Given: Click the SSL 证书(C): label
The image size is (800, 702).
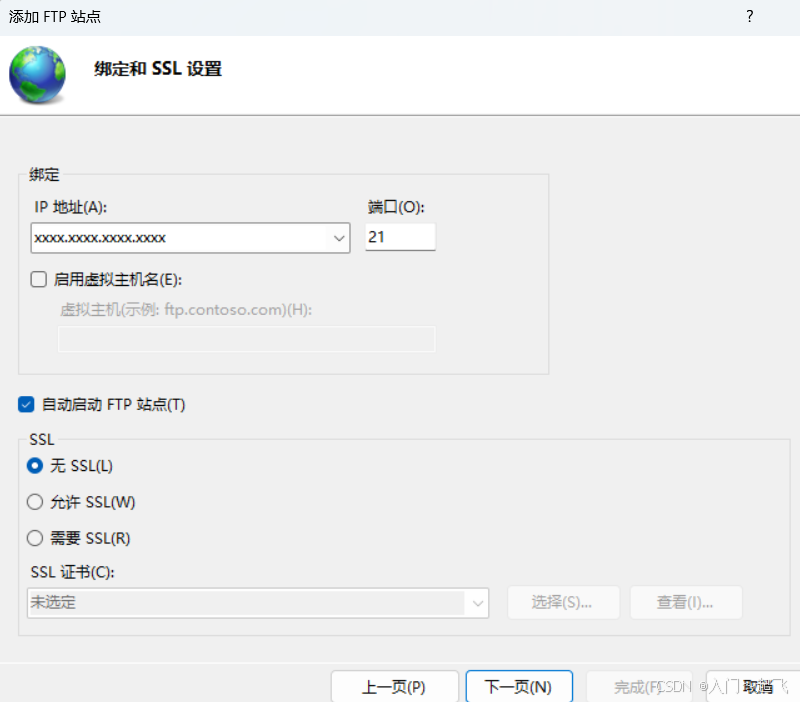Looking at the screenshot, I should coord(72,572).
